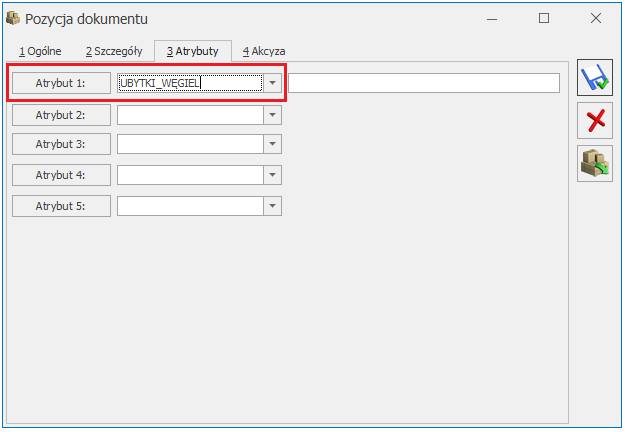Click the UBYTKI_WĘGIEL attribute field
This screenshot has width=625, height=432.
tap(191, 83)
